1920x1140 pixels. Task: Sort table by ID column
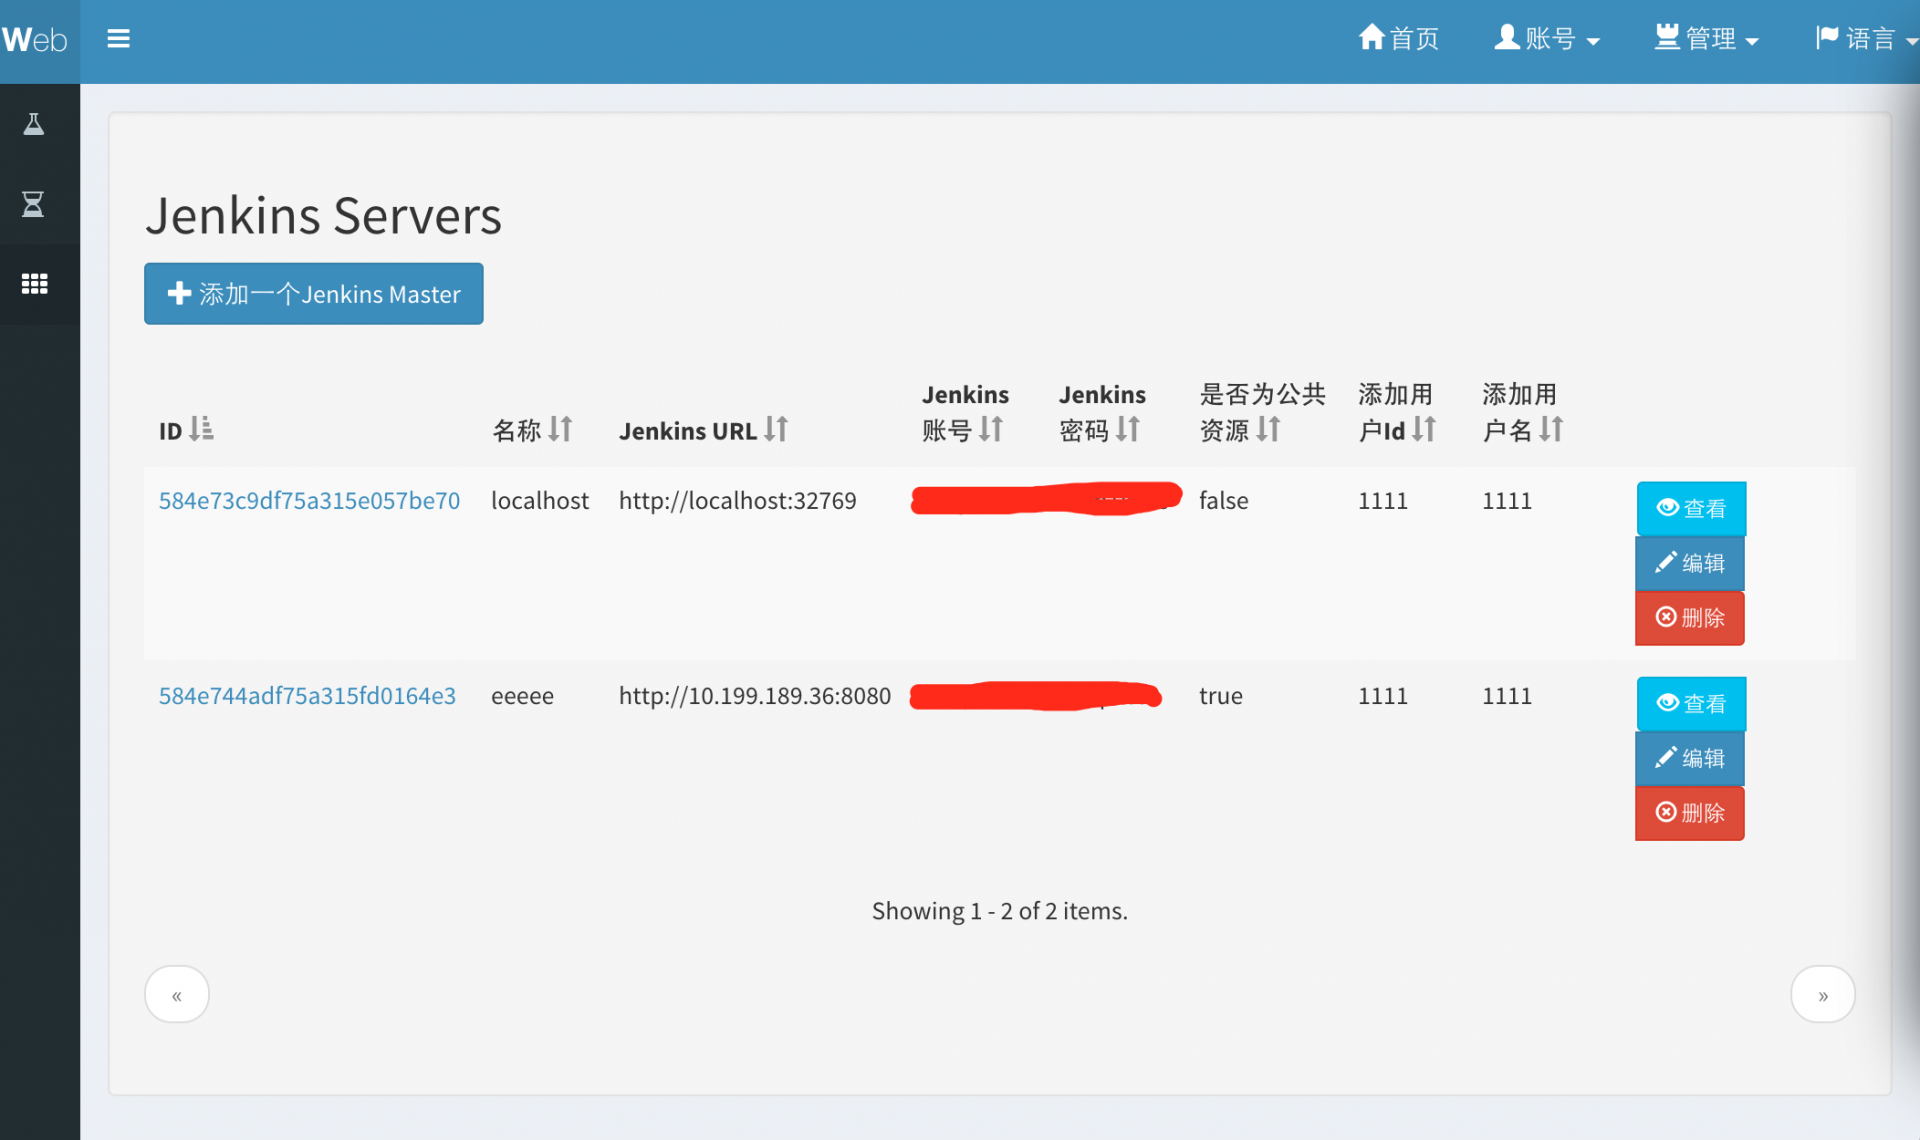pyautogui.click(x=187, y=430)
